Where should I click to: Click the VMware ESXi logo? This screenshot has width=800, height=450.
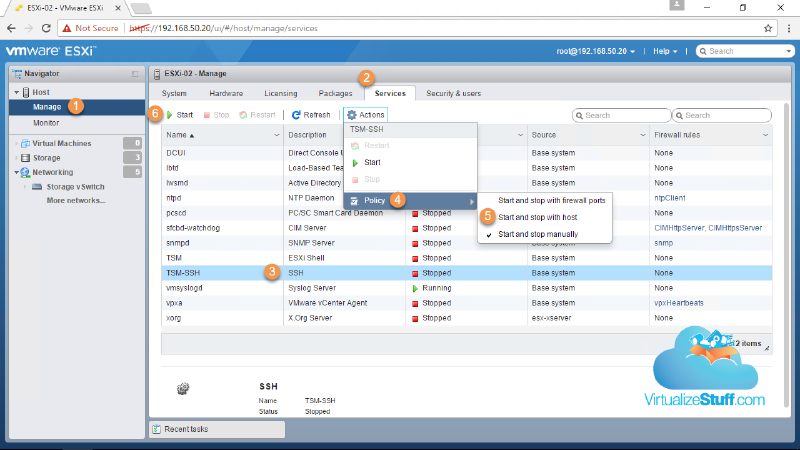tap(51, 51)
